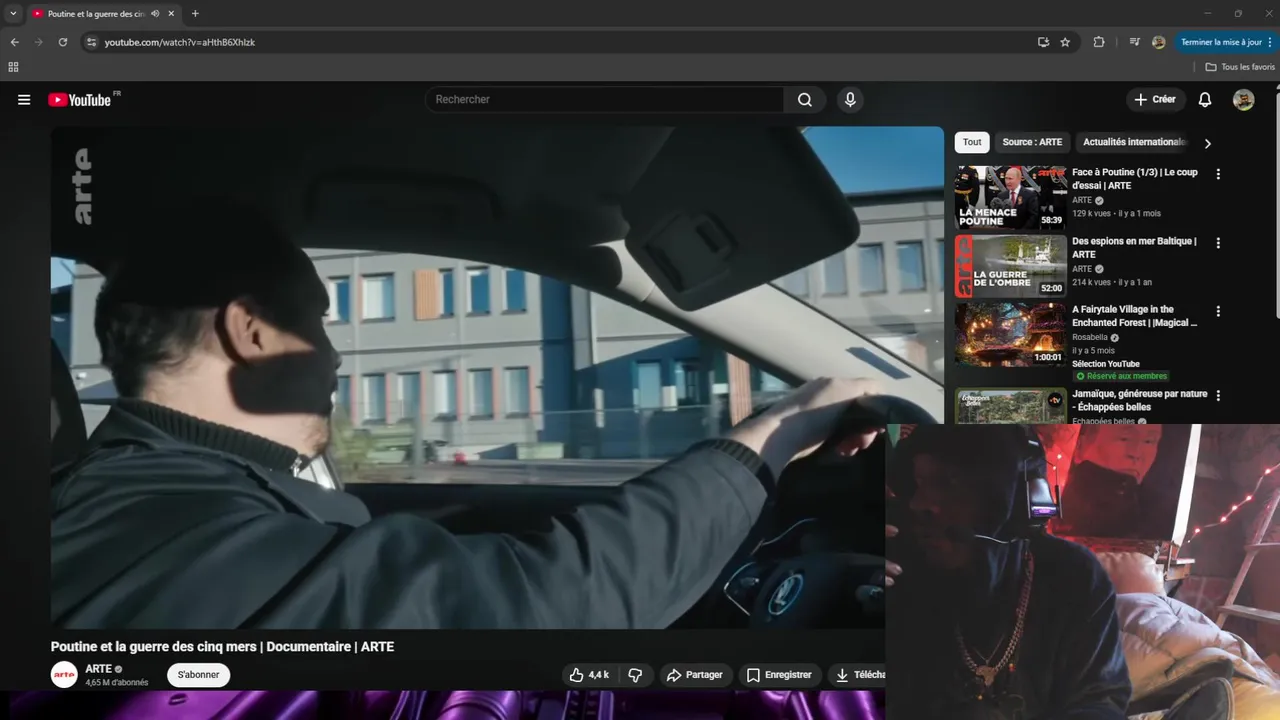Open options for A Fairytale Village video
The image size is (1280, 720).
[x=1218, y=311]
